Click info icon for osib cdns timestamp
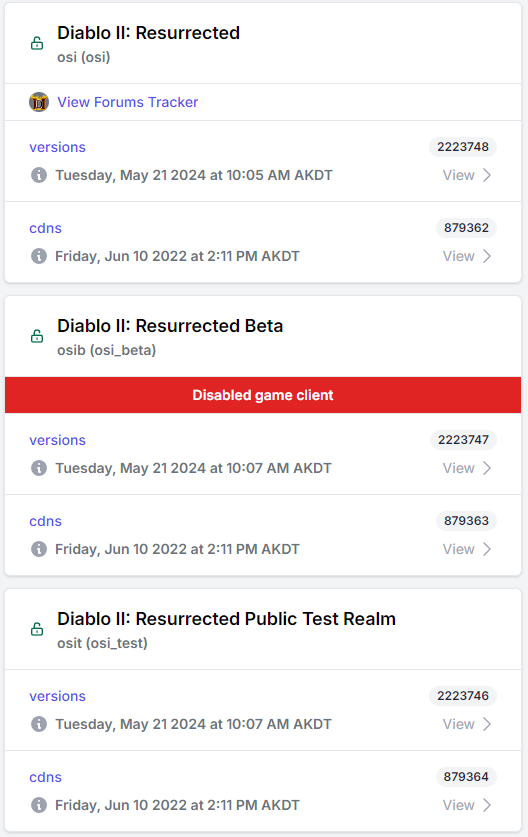Screen dimensions: 528x837 click(39, 549)
